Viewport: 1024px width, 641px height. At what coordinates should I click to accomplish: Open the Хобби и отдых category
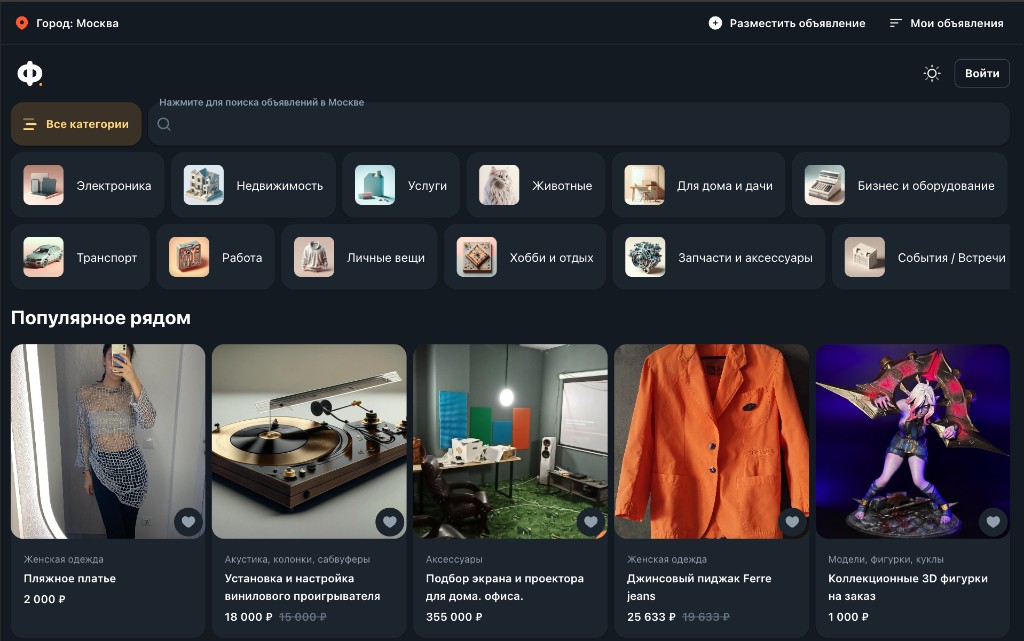525,257
